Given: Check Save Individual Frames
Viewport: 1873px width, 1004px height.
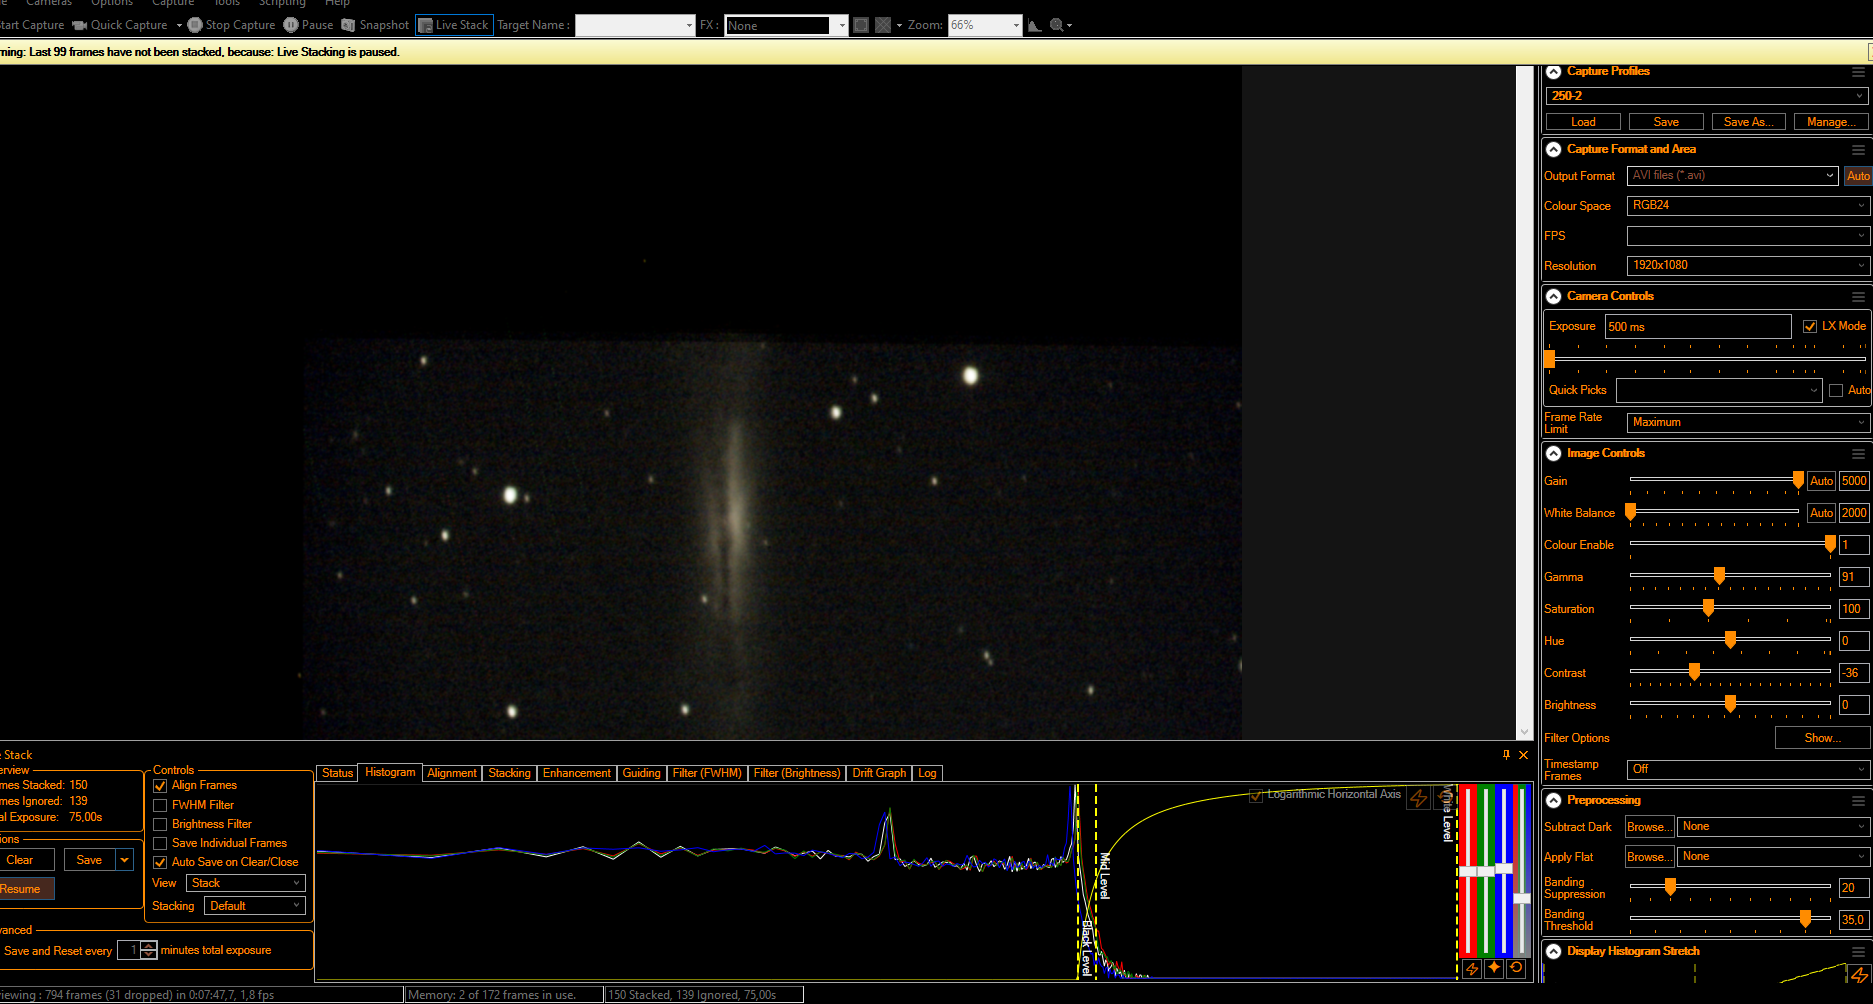Looking at the screenshot, I should [x=160, y=843].
